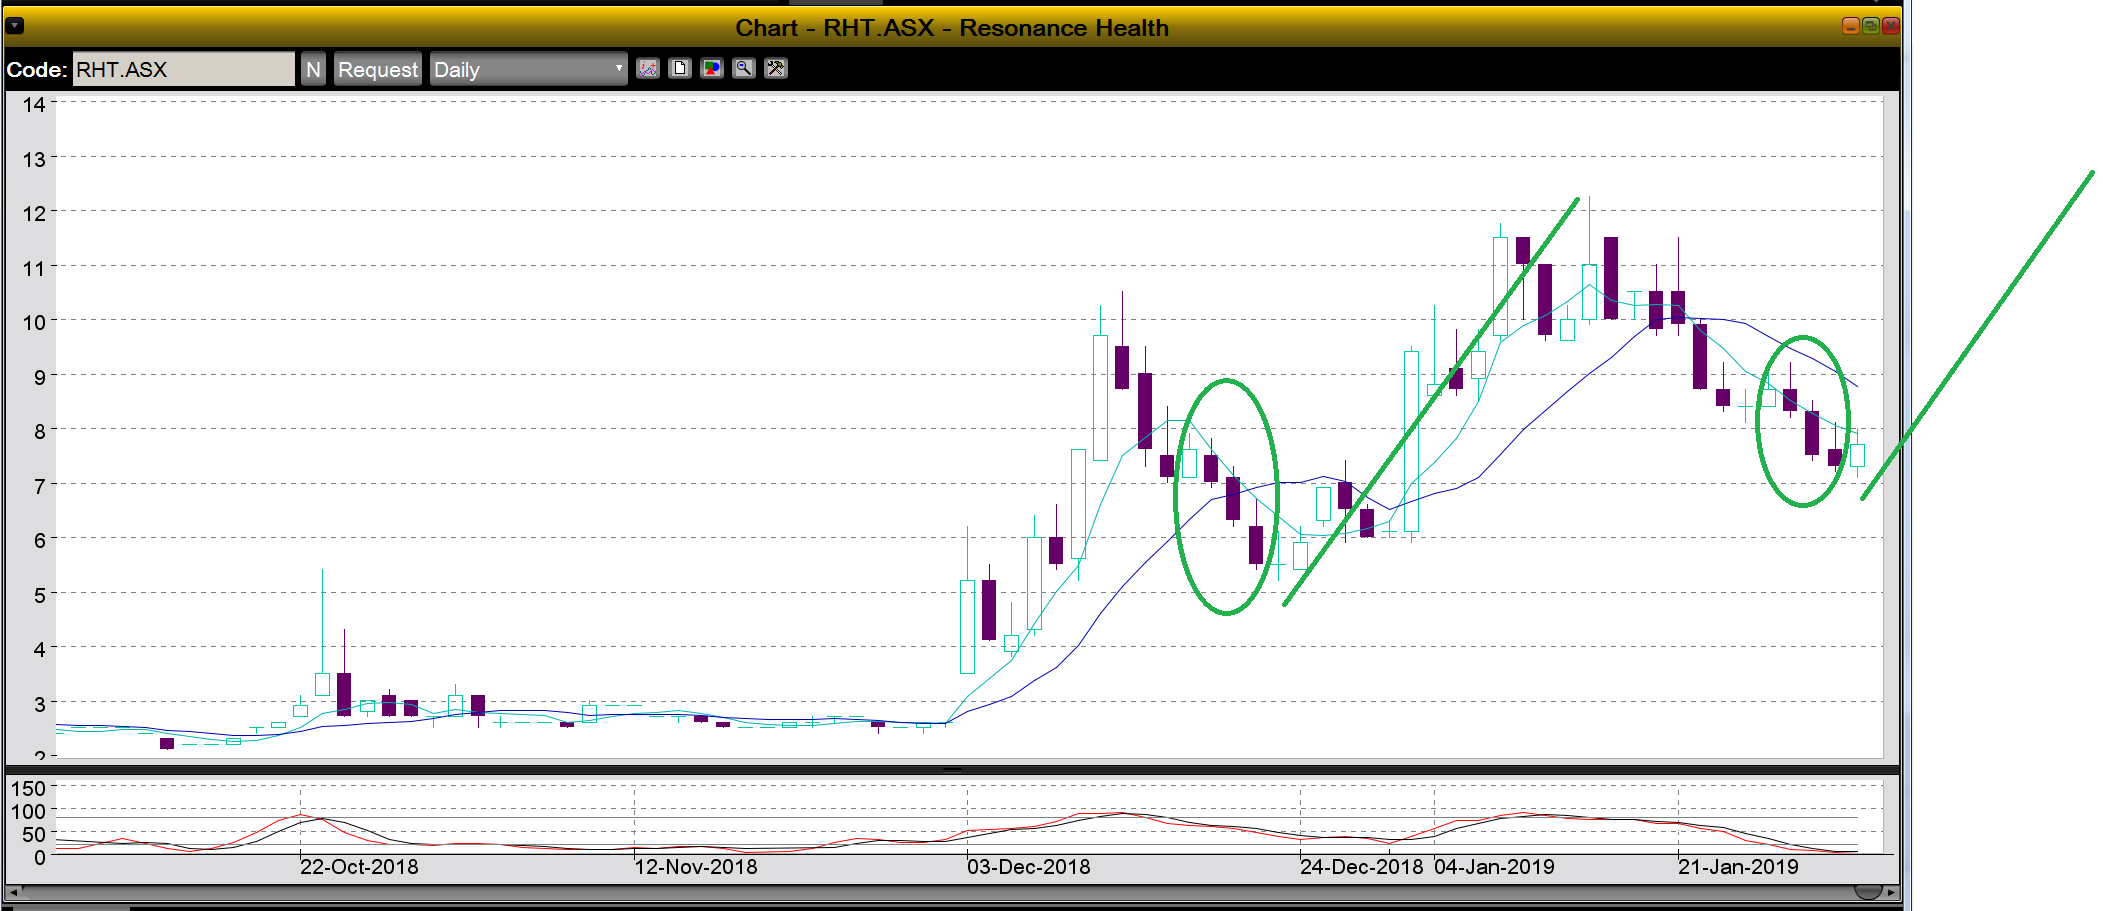The image size is (2103, 911).
Task: Open the colored shapes drawing tools icon
Action: [x=712, y=69]
